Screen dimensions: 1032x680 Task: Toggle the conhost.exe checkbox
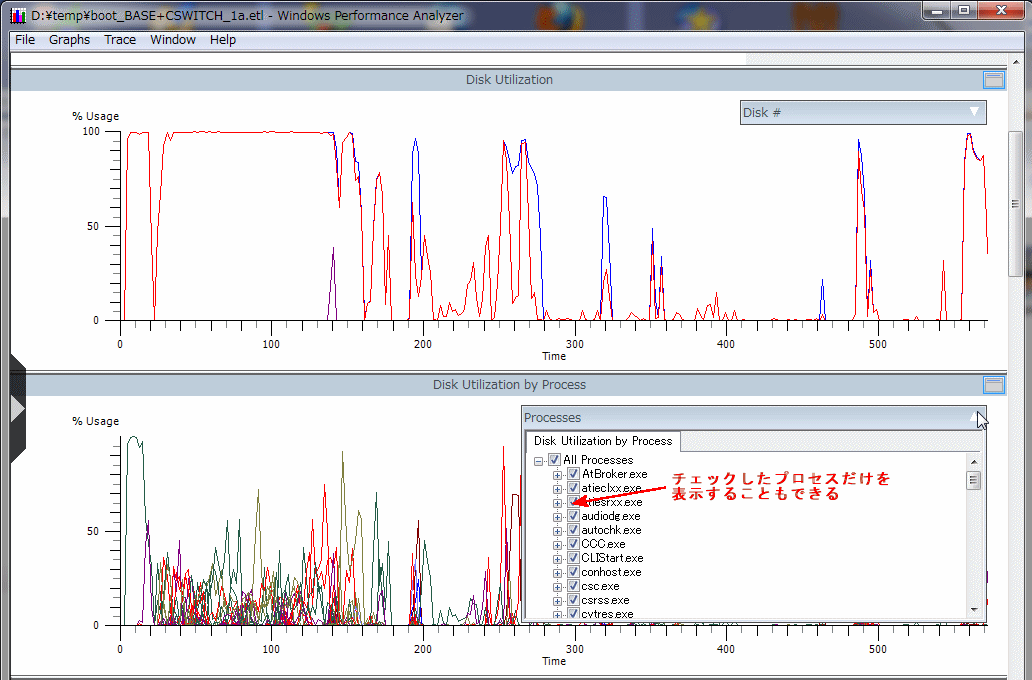(x=573, y=572)
